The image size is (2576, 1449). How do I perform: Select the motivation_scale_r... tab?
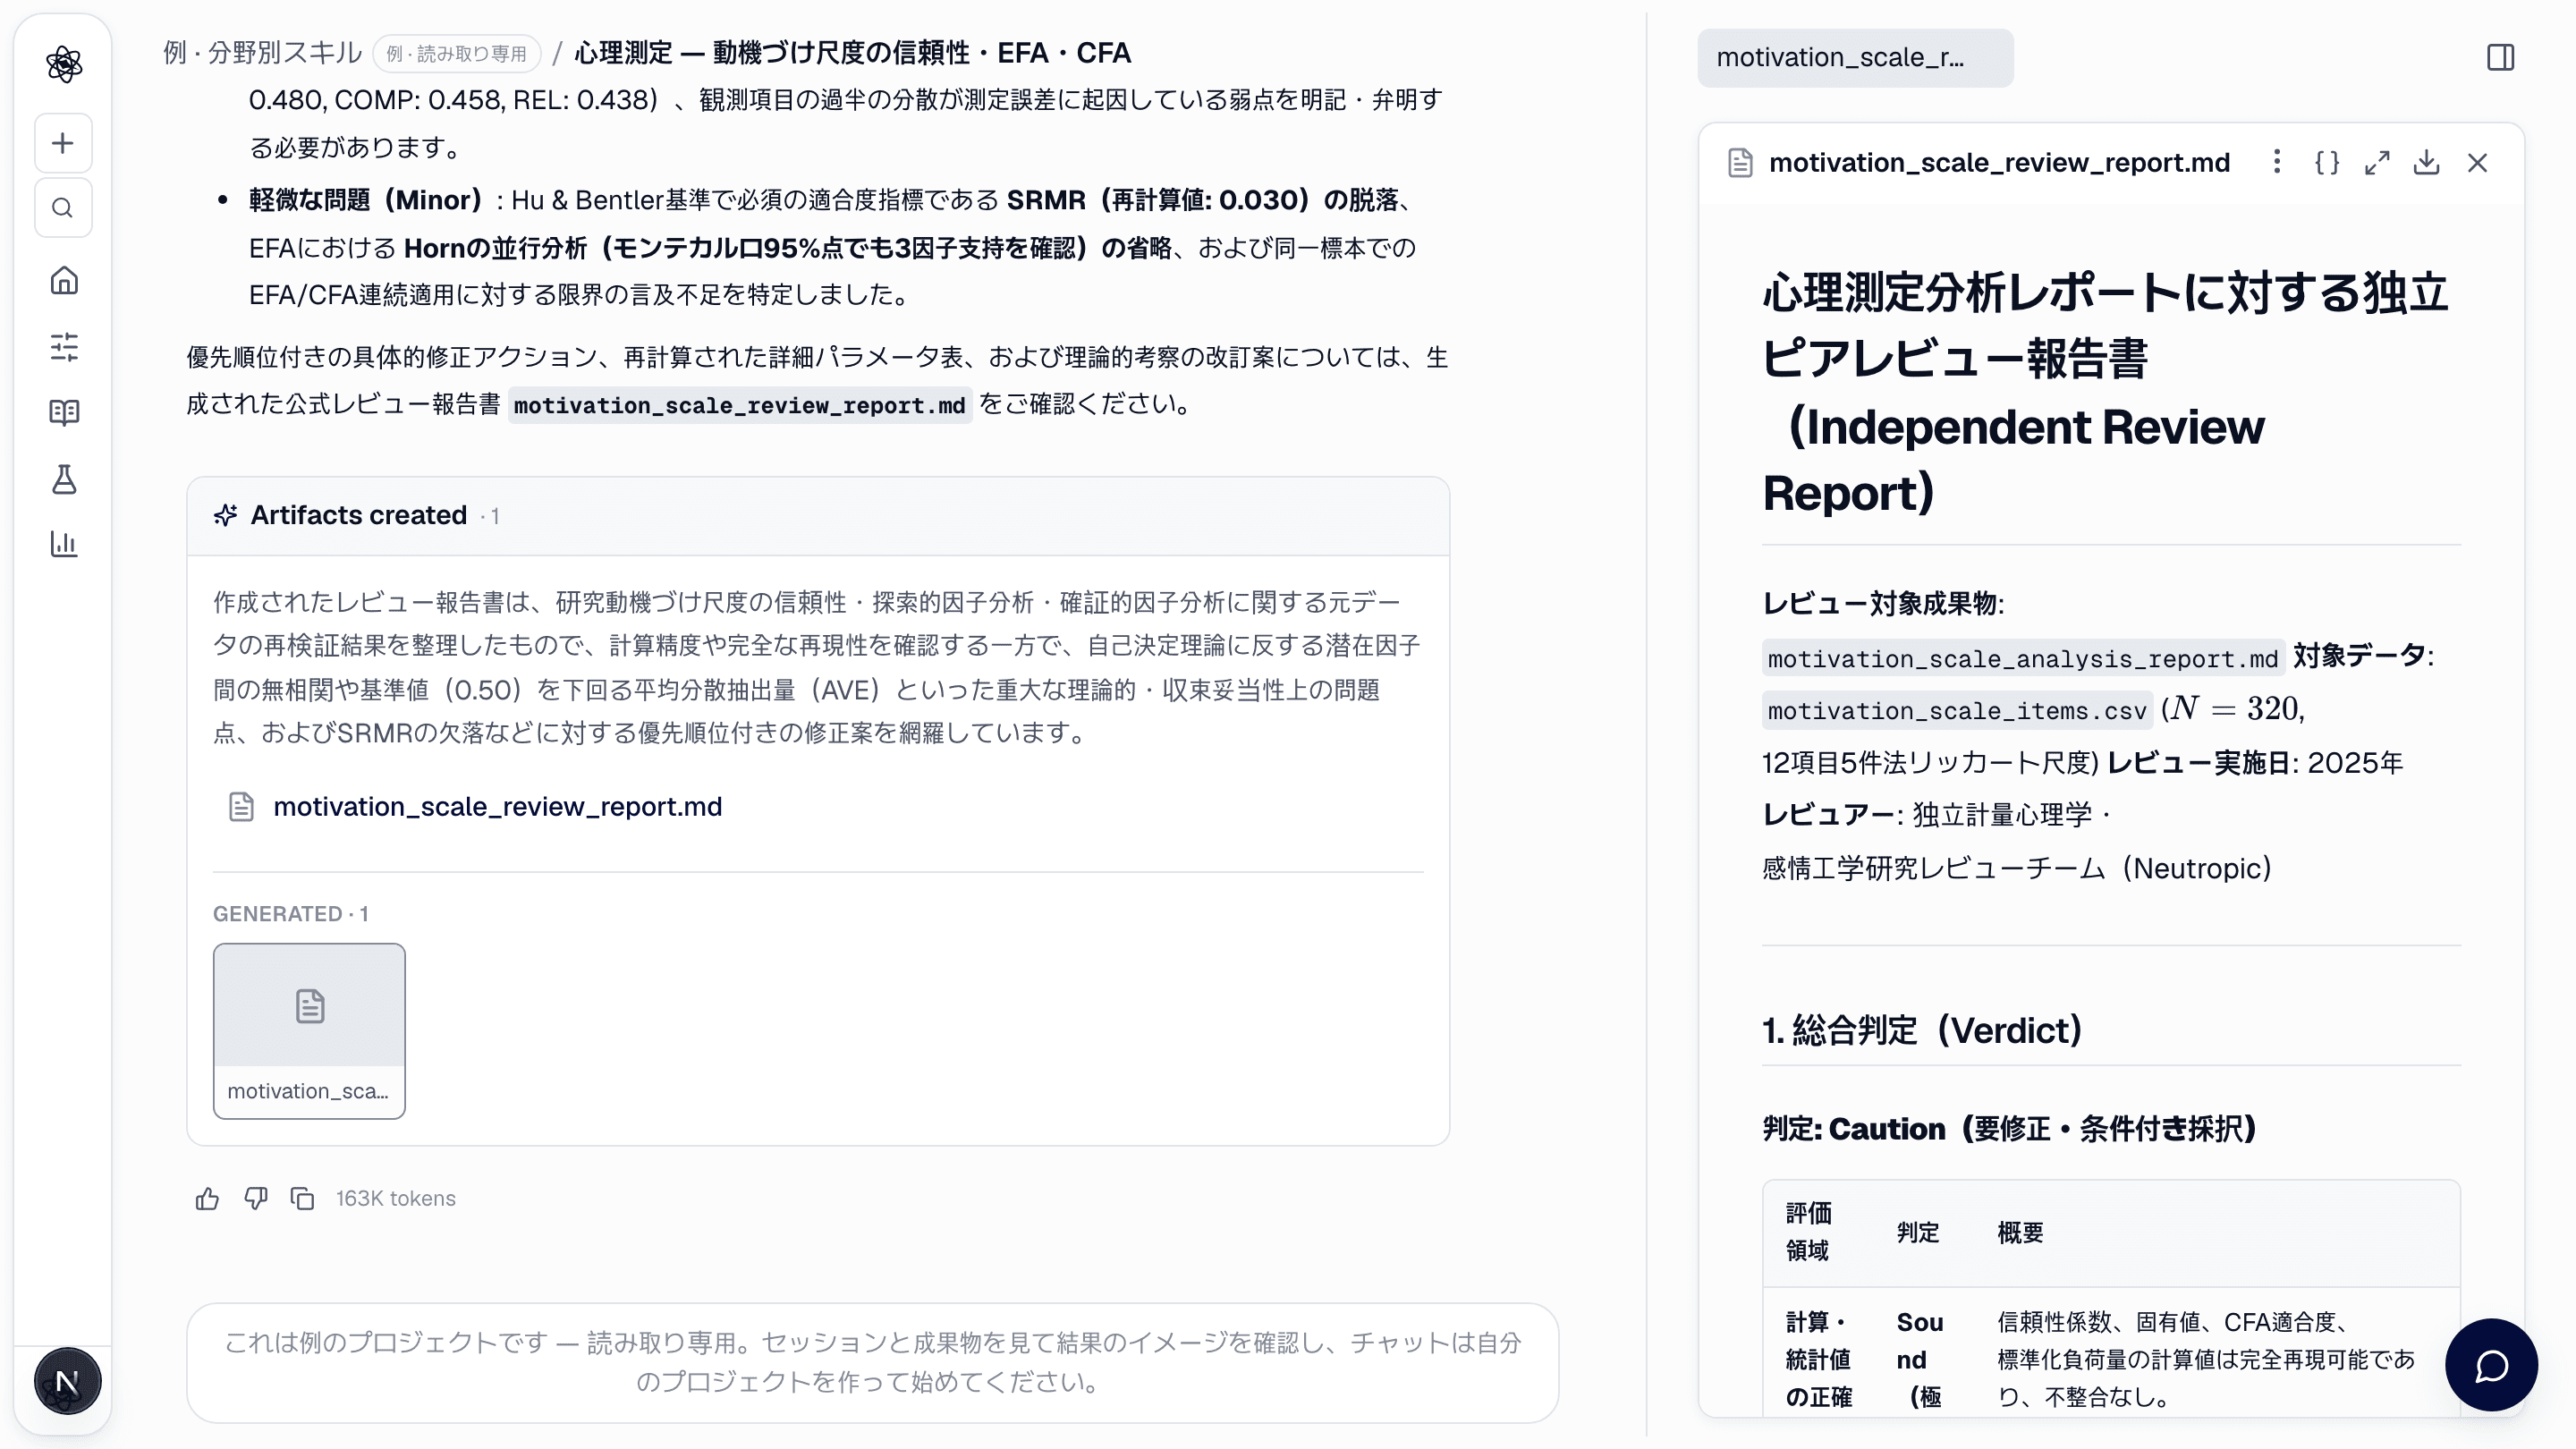(1855, 58)
